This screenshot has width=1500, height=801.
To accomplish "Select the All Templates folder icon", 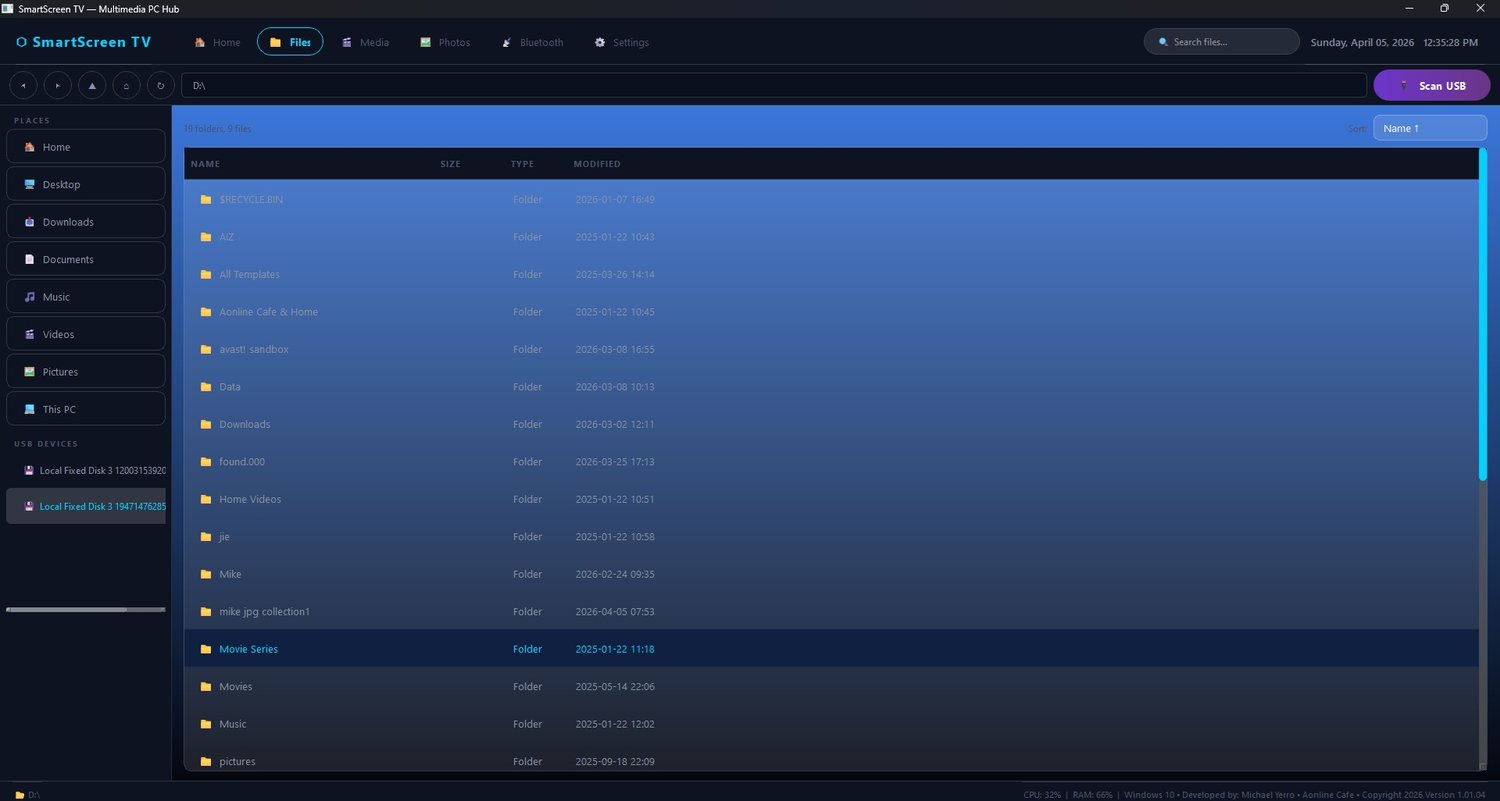I will point(206,275).
